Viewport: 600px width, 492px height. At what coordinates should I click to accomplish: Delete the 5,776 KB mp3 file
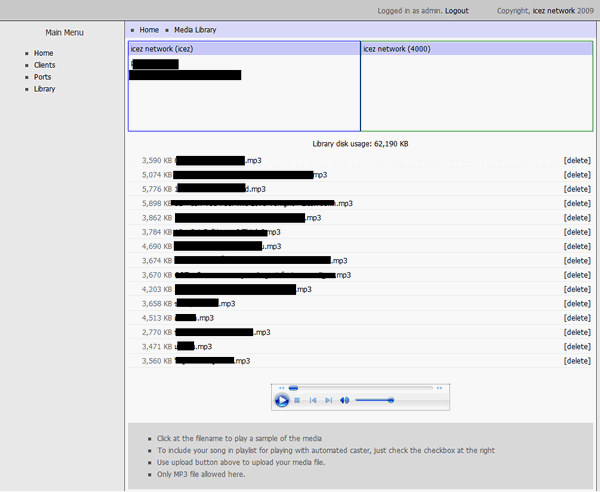(x=577, y=189)
